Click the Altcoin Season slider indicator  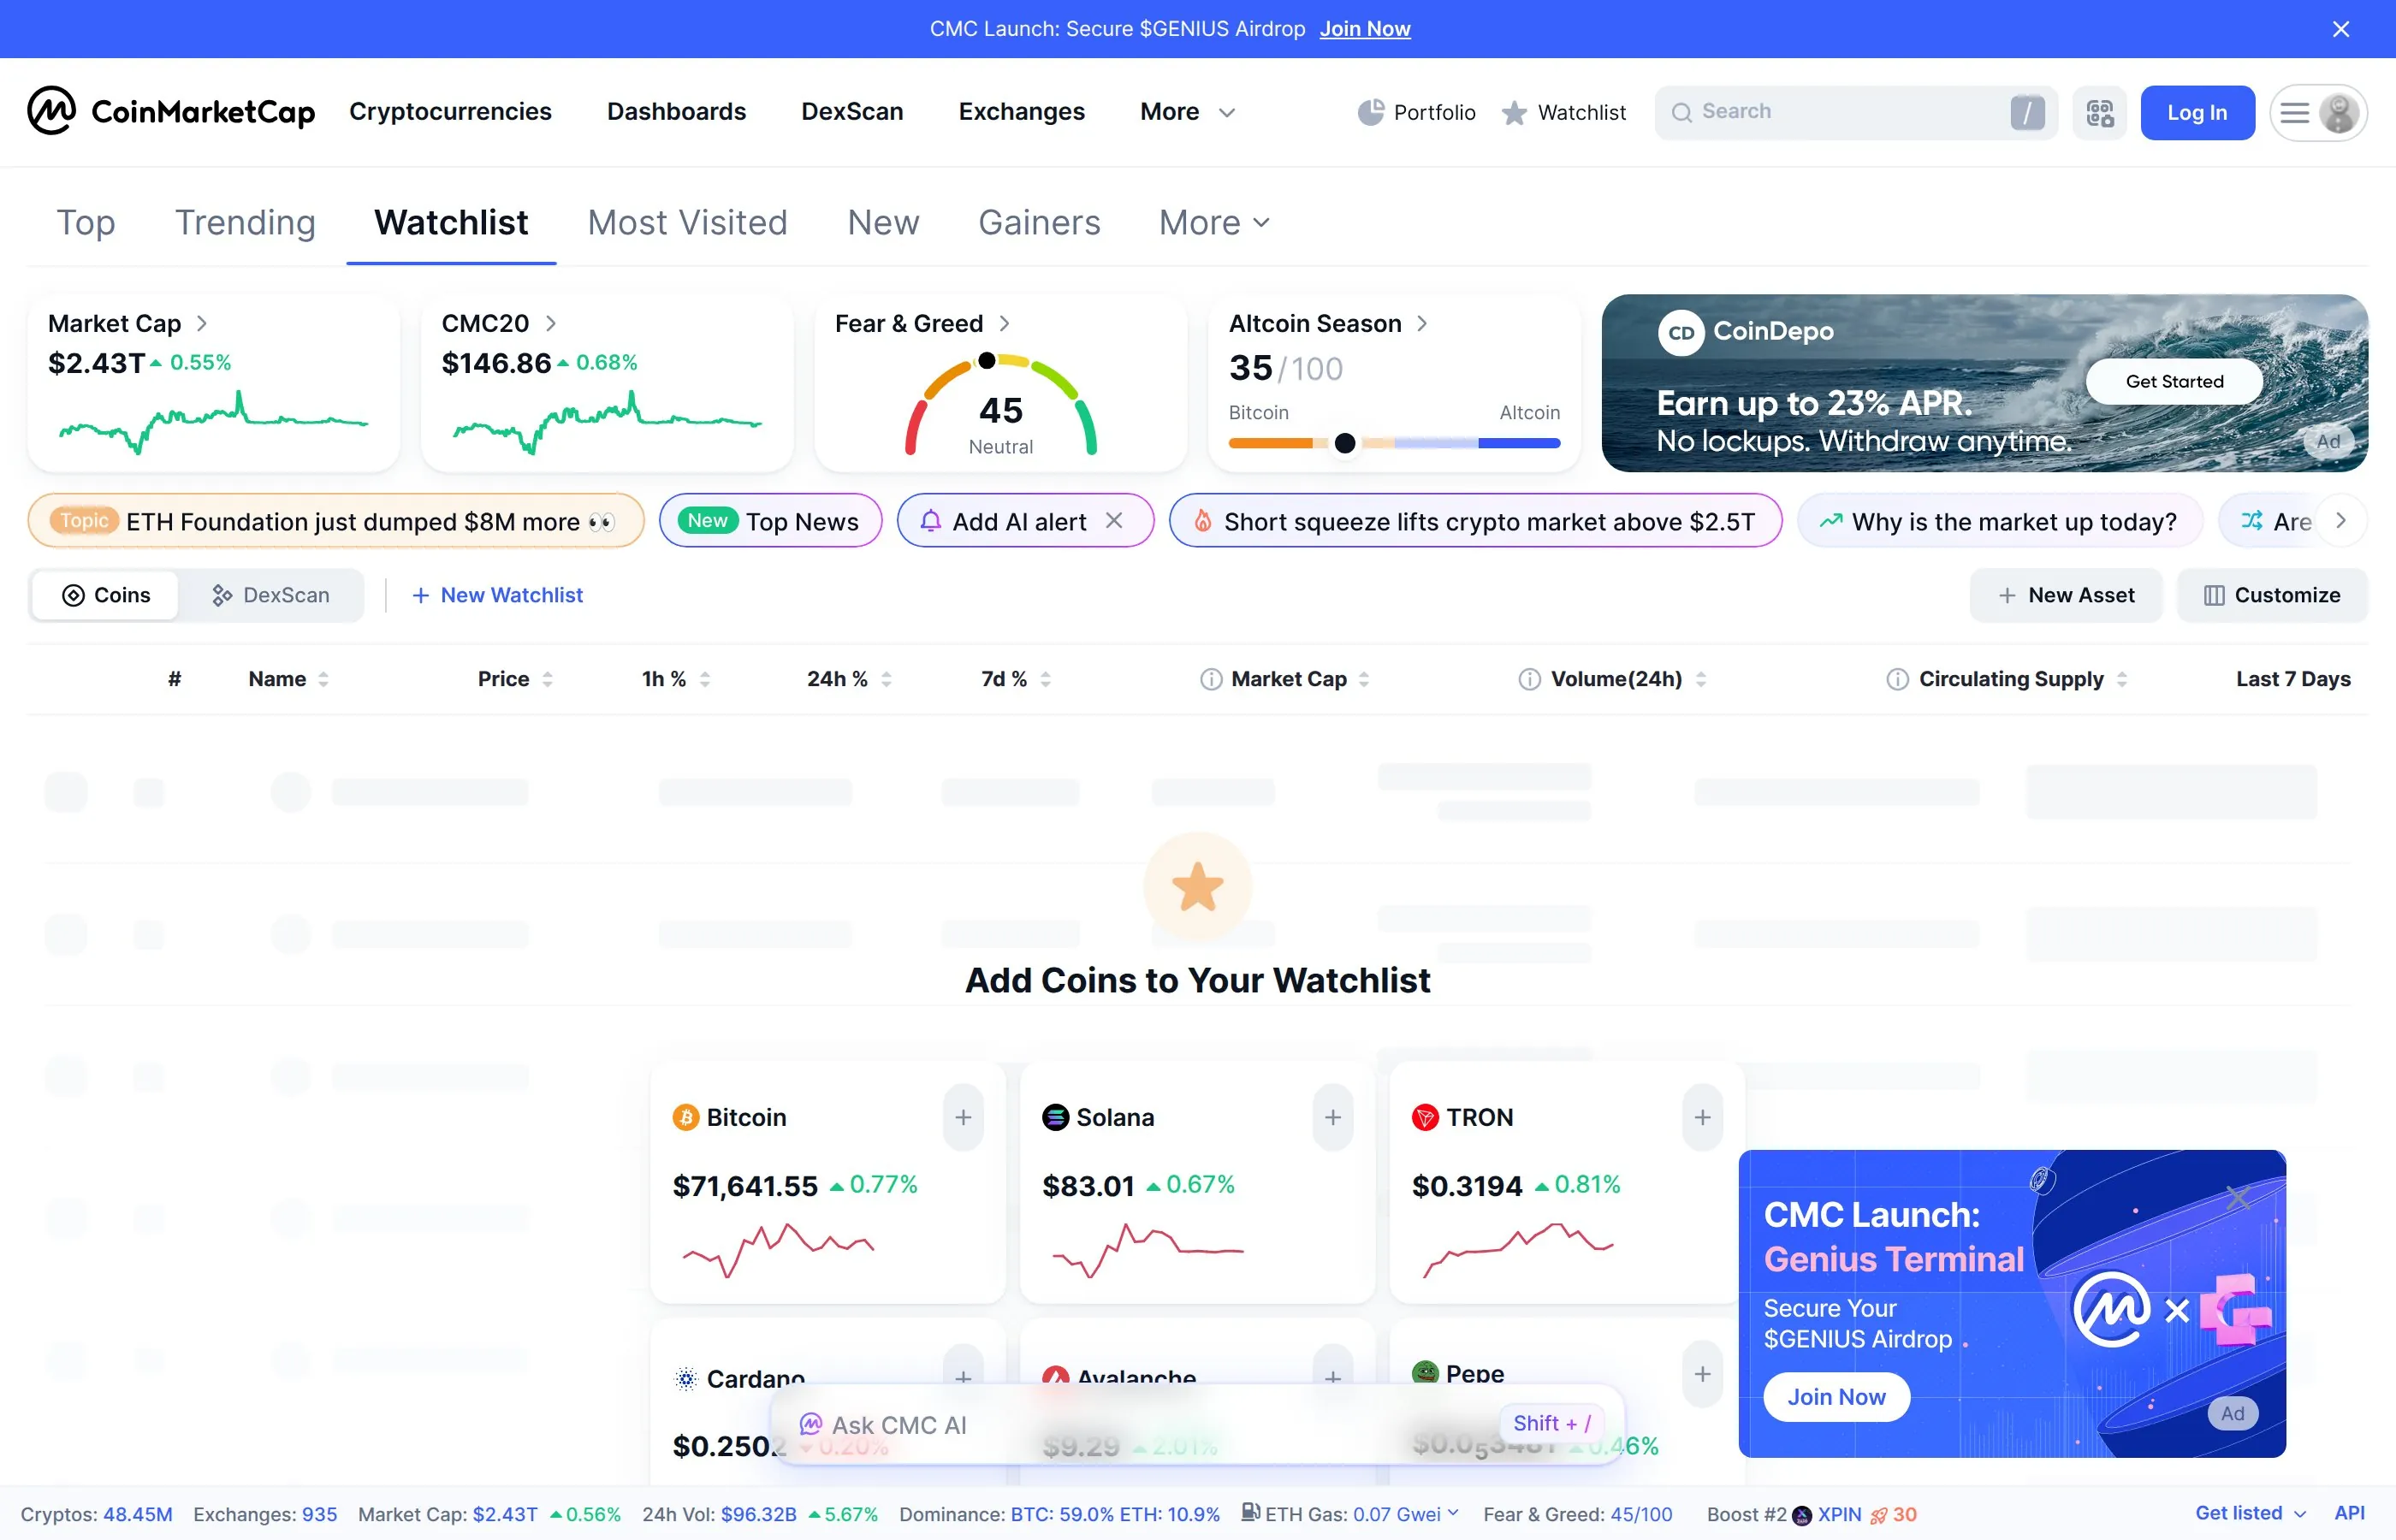click(1344, 442)
